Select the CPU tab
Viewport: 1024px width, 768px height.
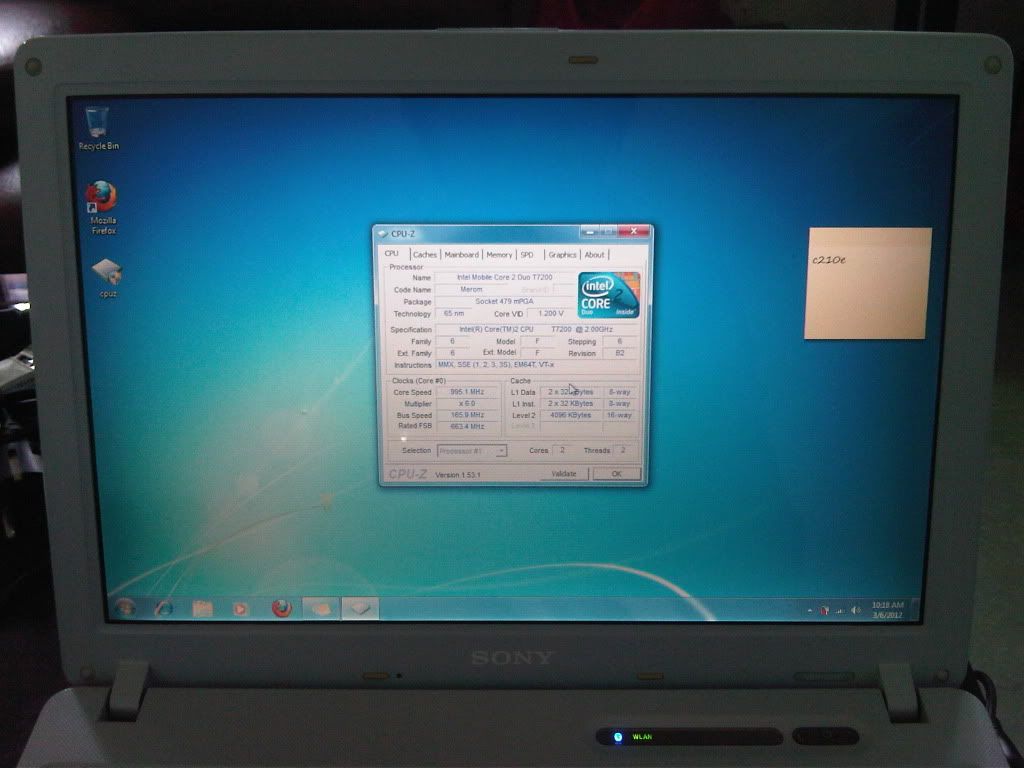391,253
